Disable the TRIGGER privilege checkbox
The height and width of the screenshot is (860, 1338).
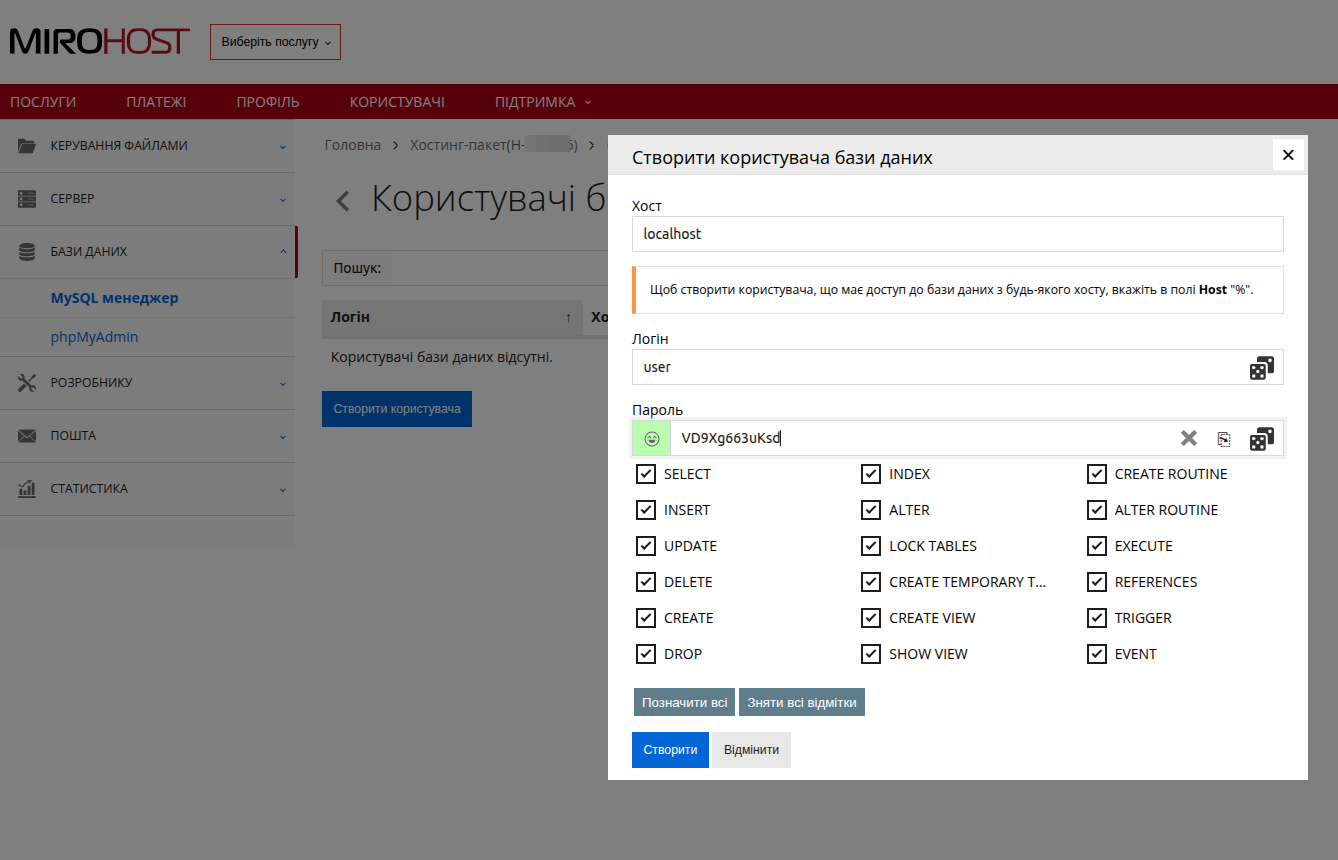point(1096,617)
